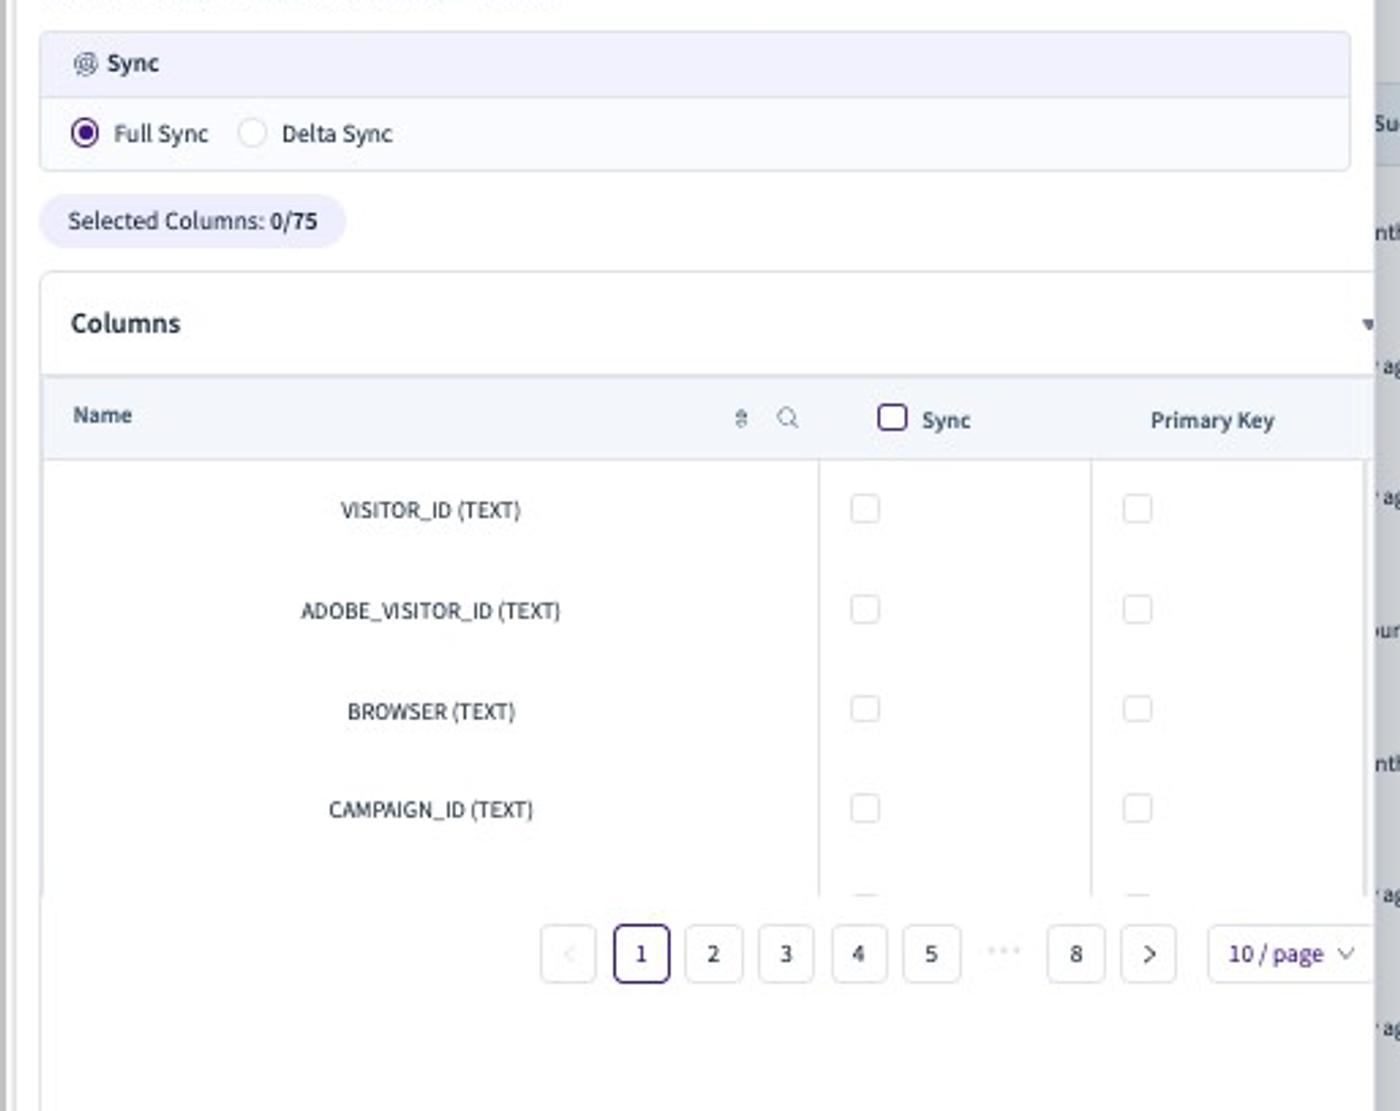Jump to last page 8
1400x1111 pixels.
pyautogui.click(x=1076, y=954)
